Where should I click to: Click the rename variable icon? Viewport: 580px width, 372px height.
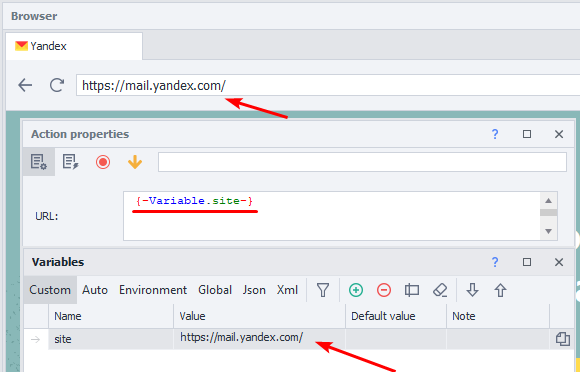pyautogui.click(x=412, y=290)
